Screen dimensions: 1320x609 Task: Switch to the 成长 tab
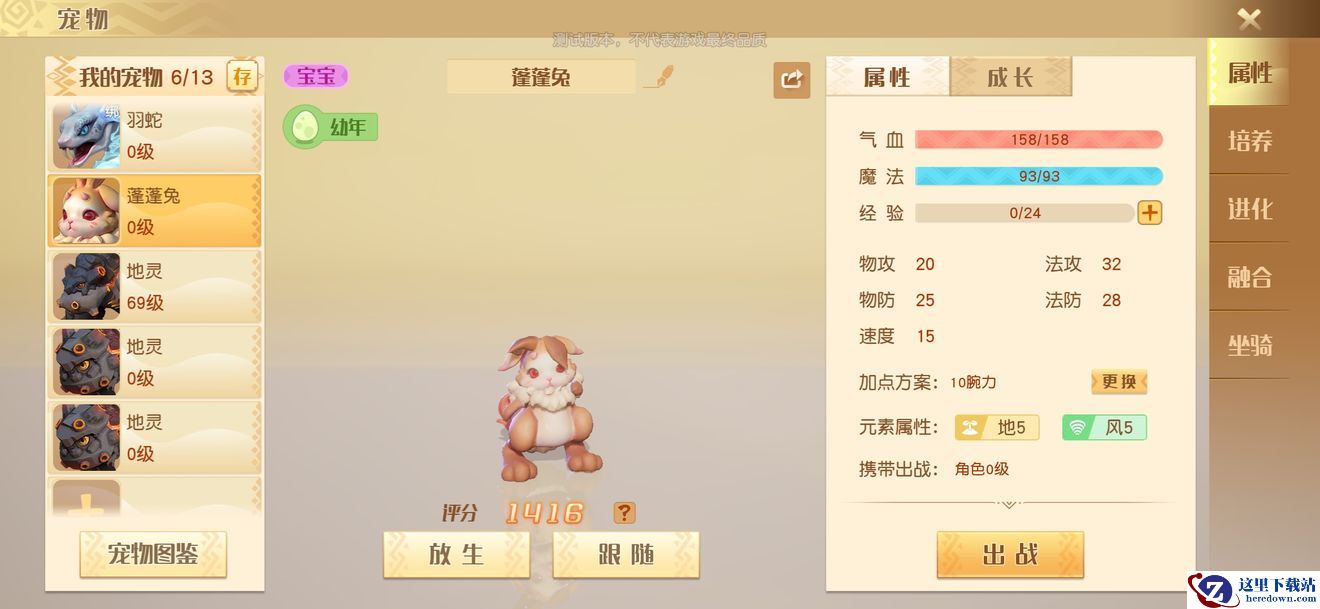point(1010,77)
